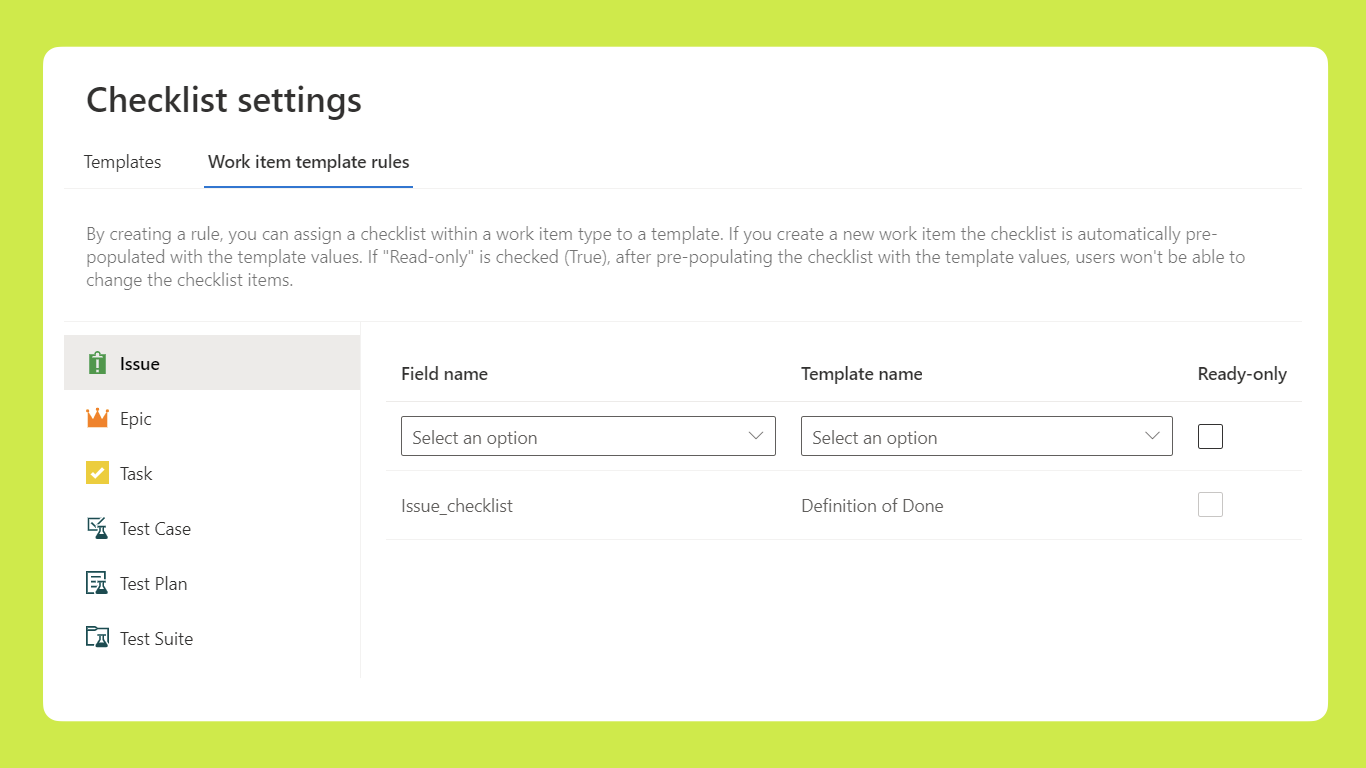Image resolution: width=1366 pixels, height=768 pixels.
Task: Select the highlighted Issue work item type
Action: [x=139, y=363]
